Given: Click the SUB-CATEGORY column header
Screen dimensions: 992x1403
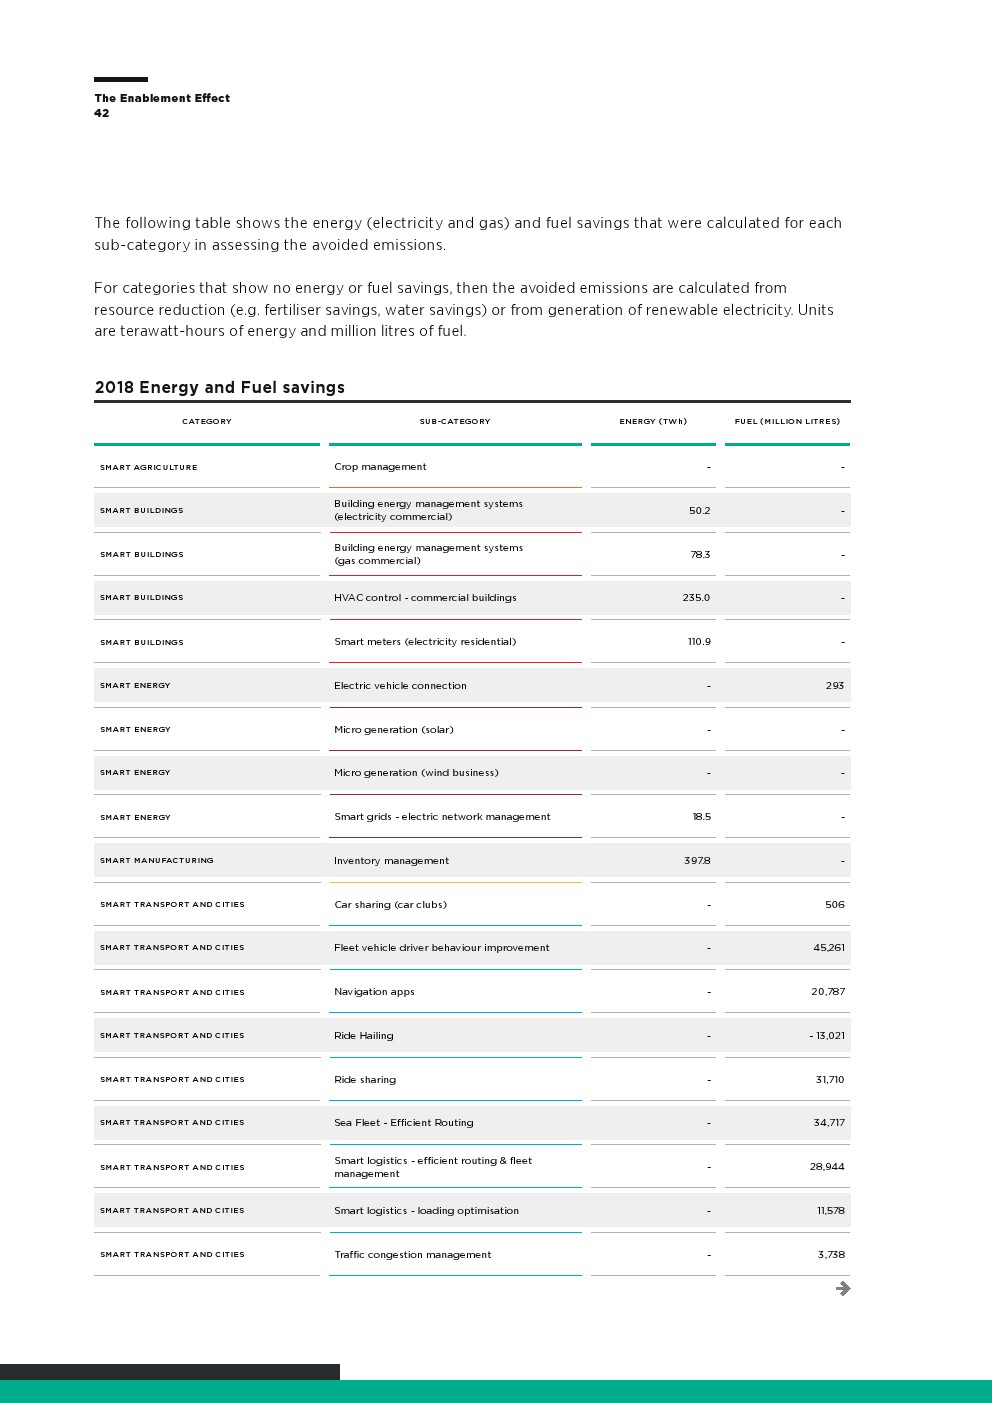Looking at the screenshot, I should (x=455, y=421).
